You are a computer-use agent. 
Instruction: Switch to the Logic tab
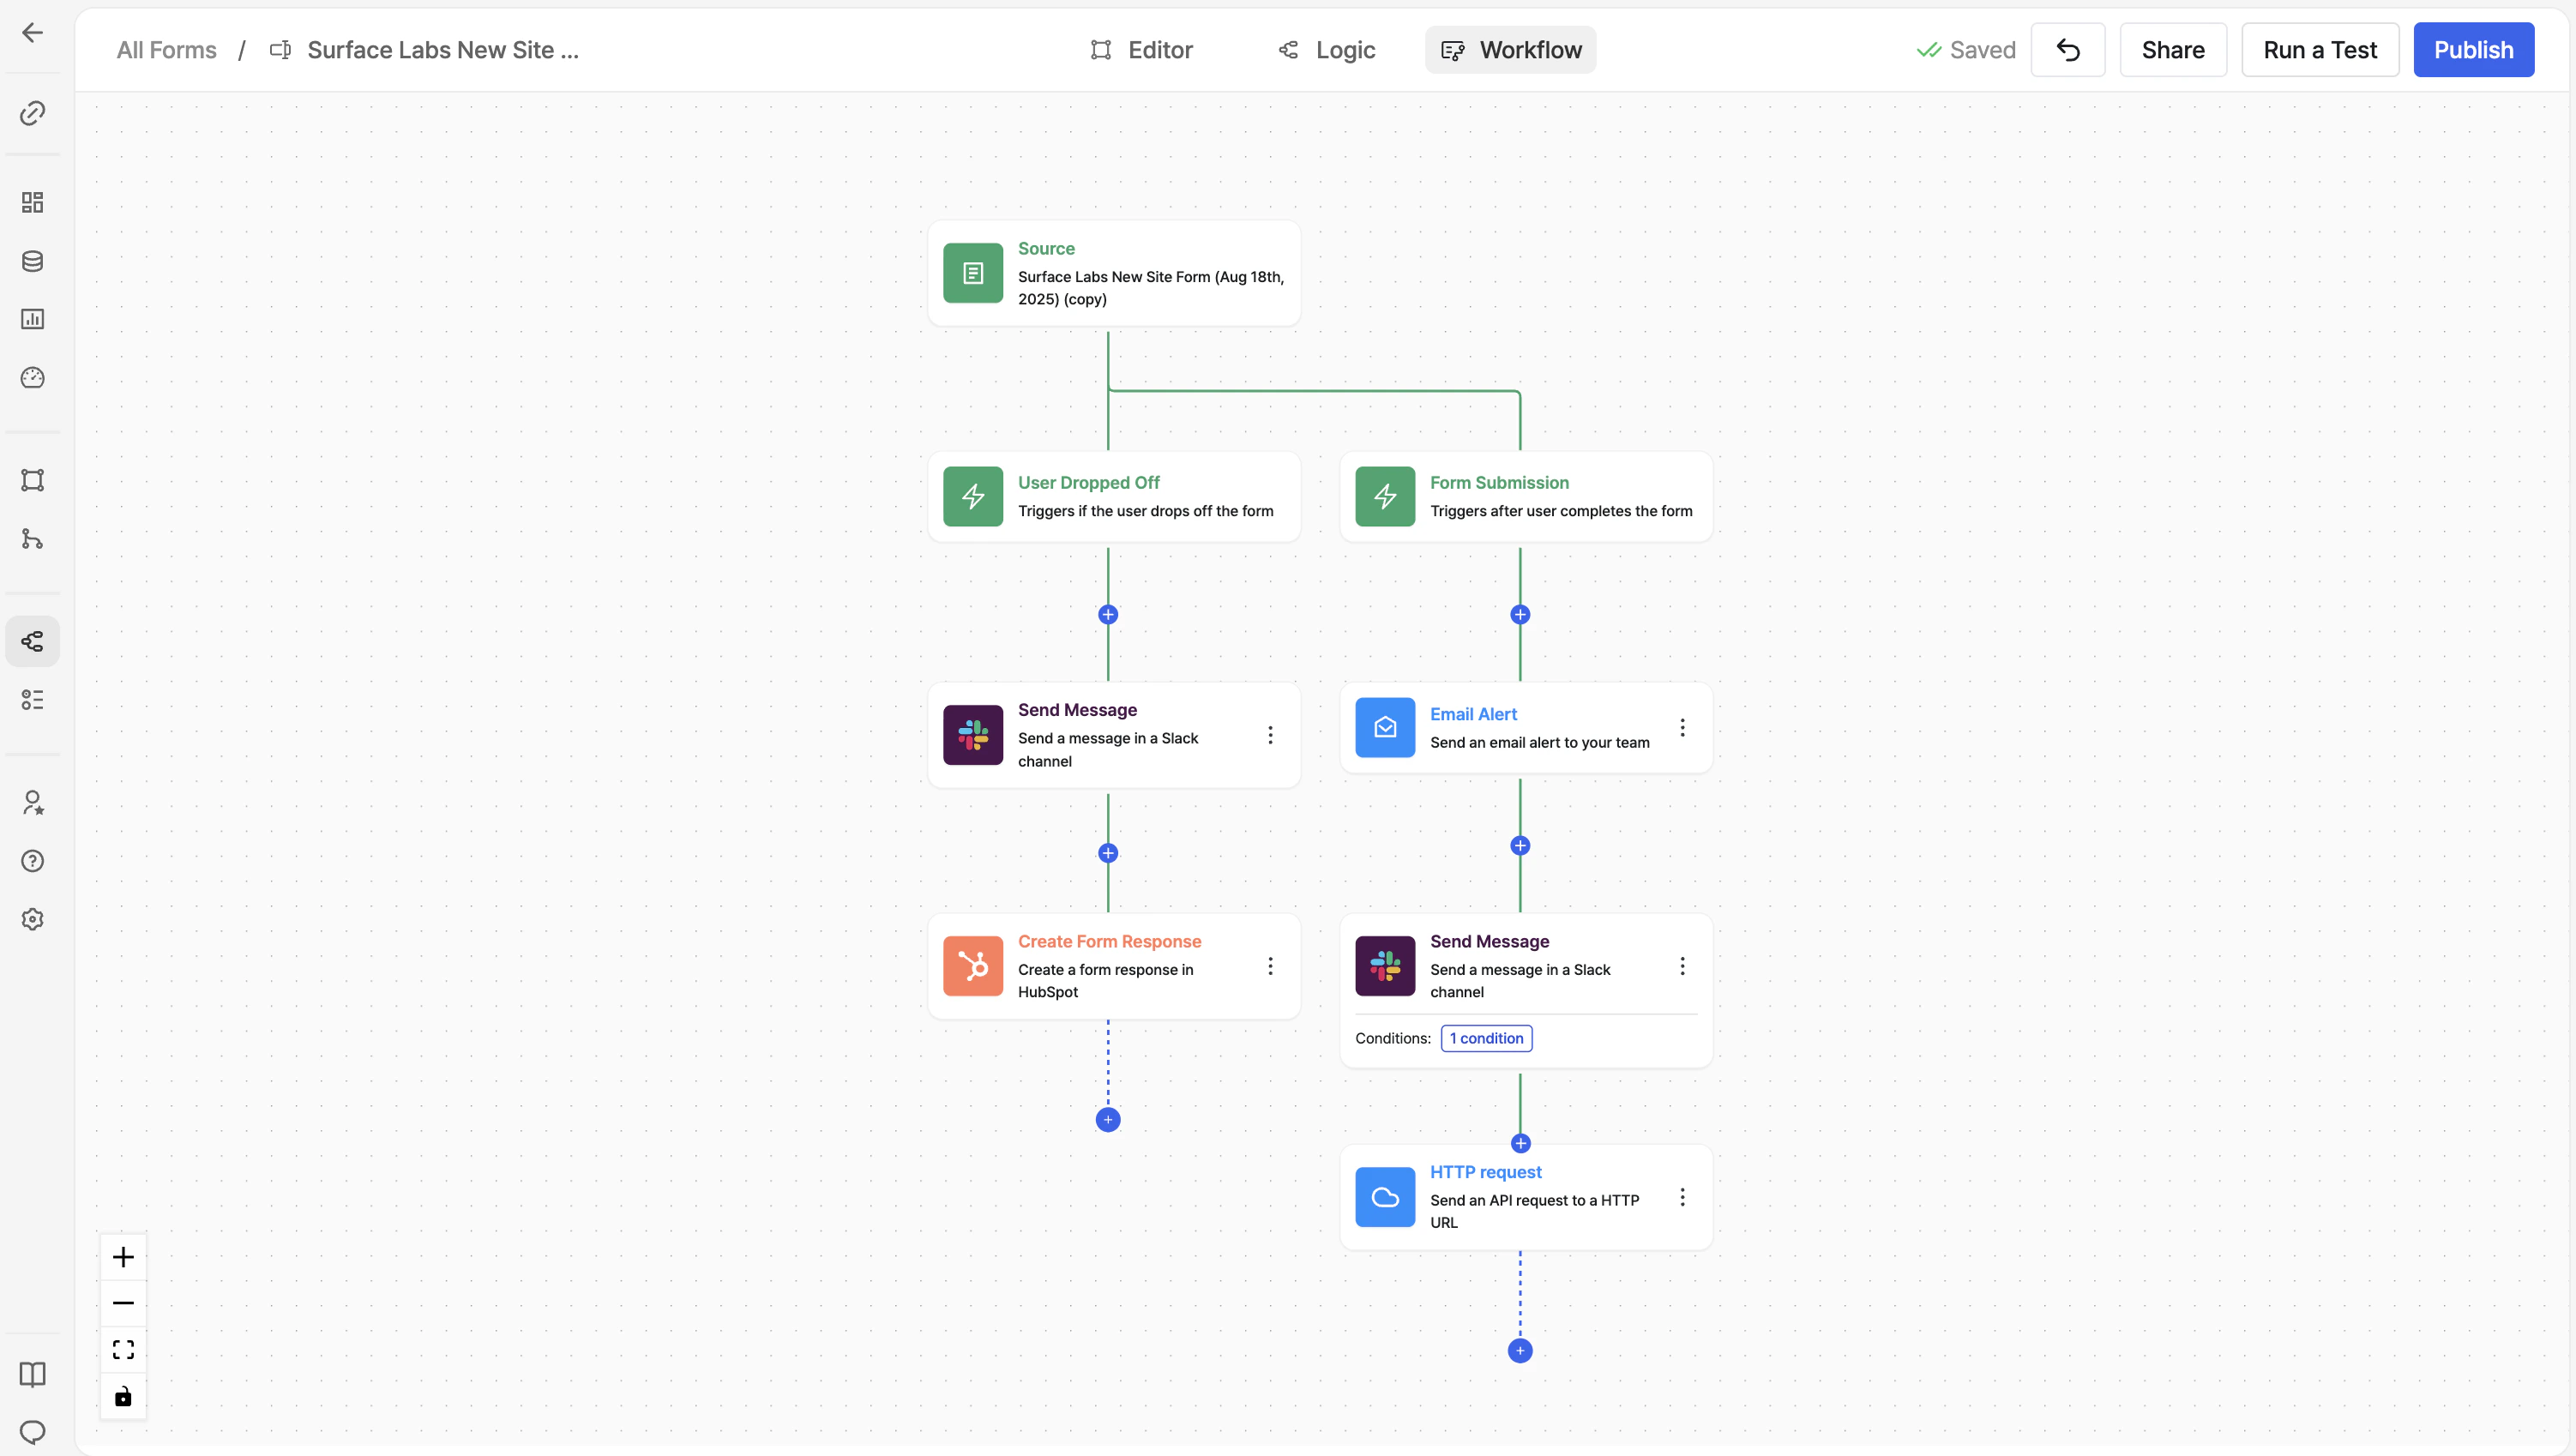point(1327,50)
